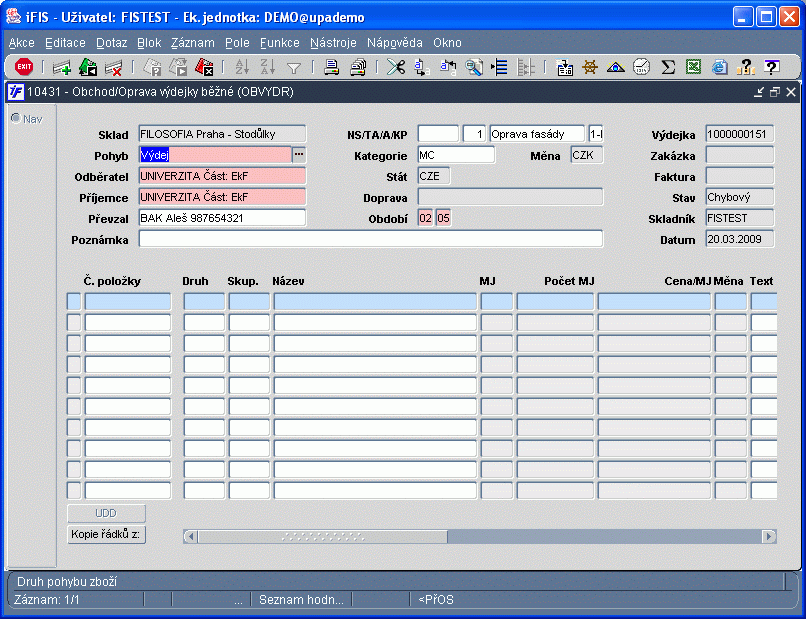Screen dimensions: 806x619
Task: Click the green save-record toolbar icon
Action: click(x=88, y=67)
